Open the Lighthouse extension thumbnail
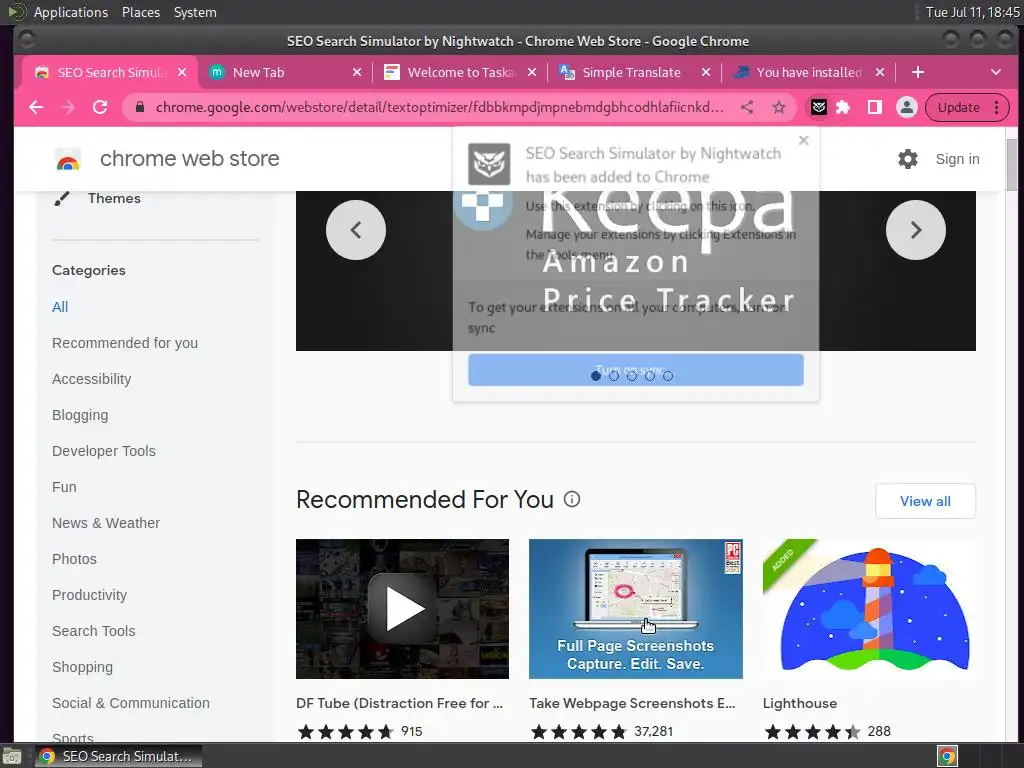This screenshot has width=1024, height=768. coord(869,609)
